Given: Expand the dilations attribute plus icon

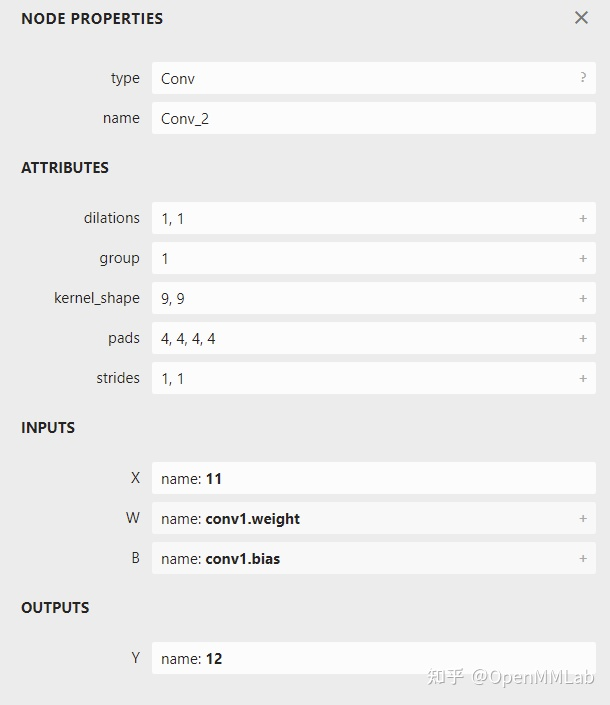Looking at the screenshot, I should (x=583, y=219).
